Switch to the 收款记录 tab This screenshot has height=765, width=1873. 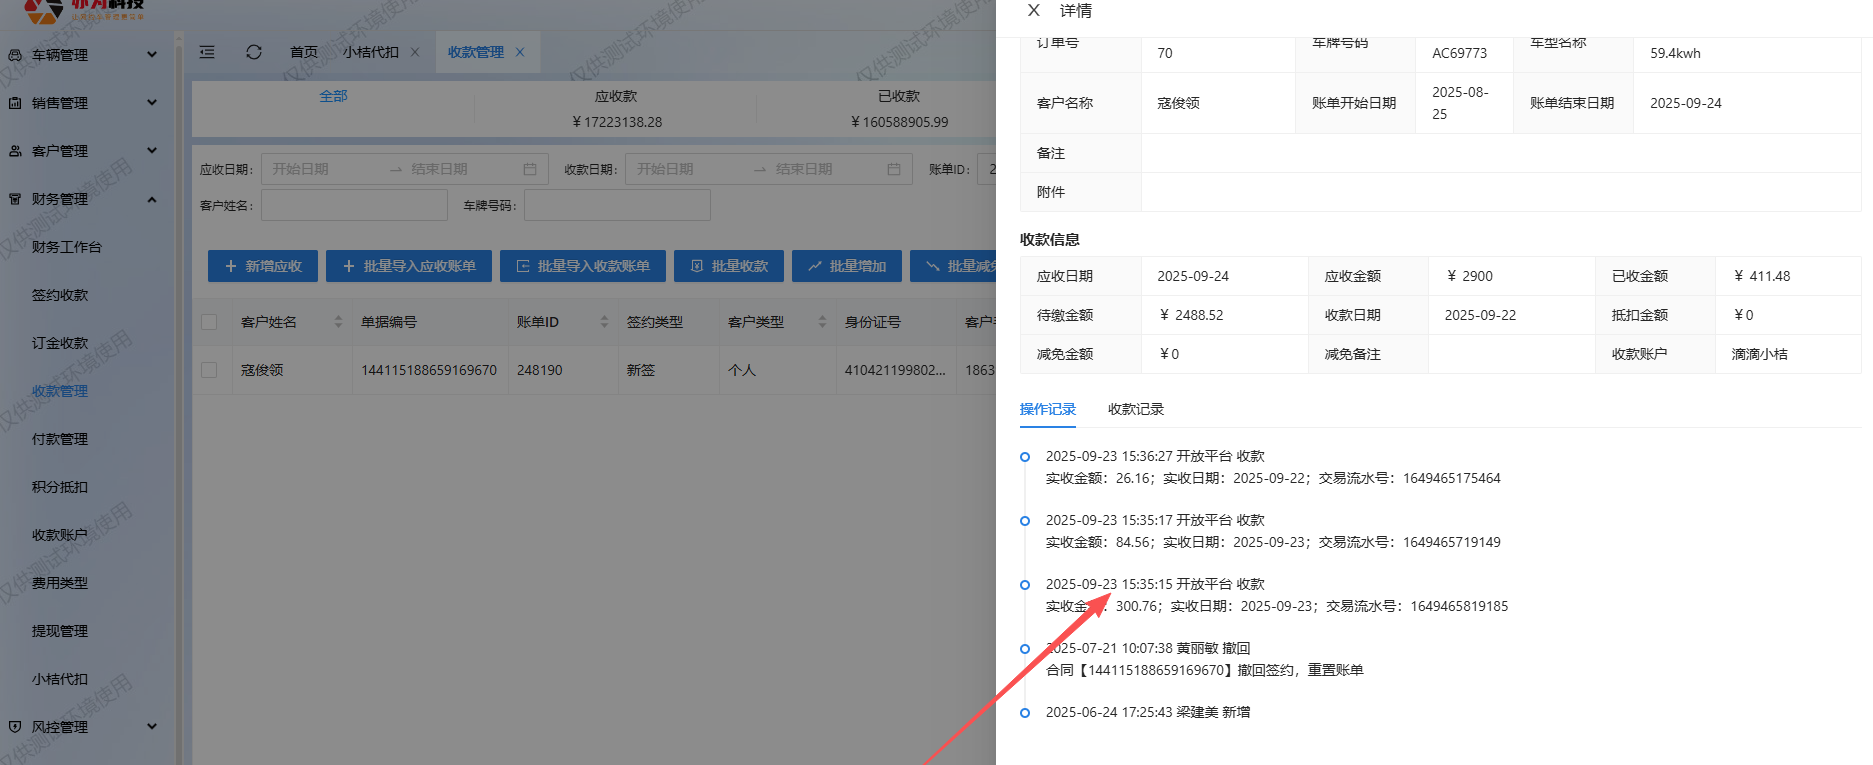click(x=1135, y=409)
